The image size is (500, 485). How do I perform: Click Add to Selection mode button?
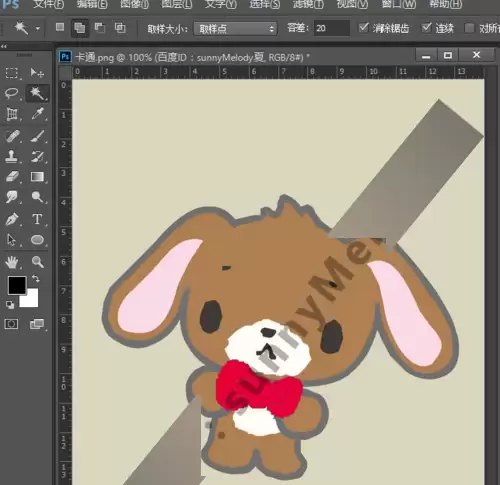tap(79, 28)
